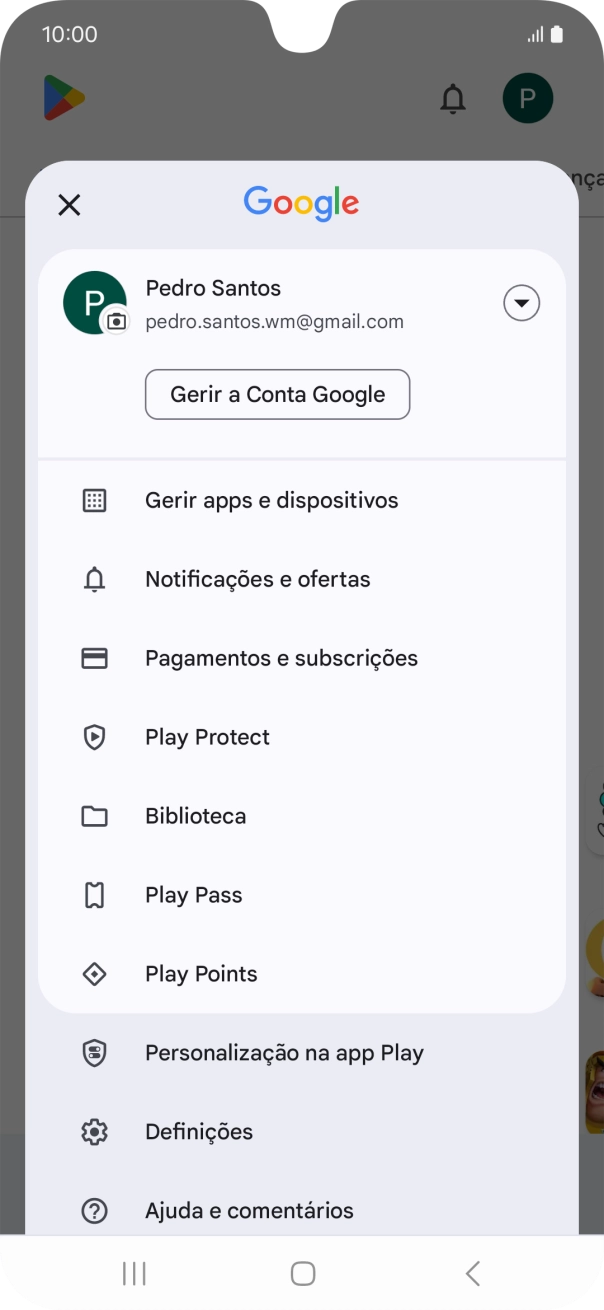604x1310 pixels.
Task: Tap the profile avatar in top bar
Action: point(527,98)
